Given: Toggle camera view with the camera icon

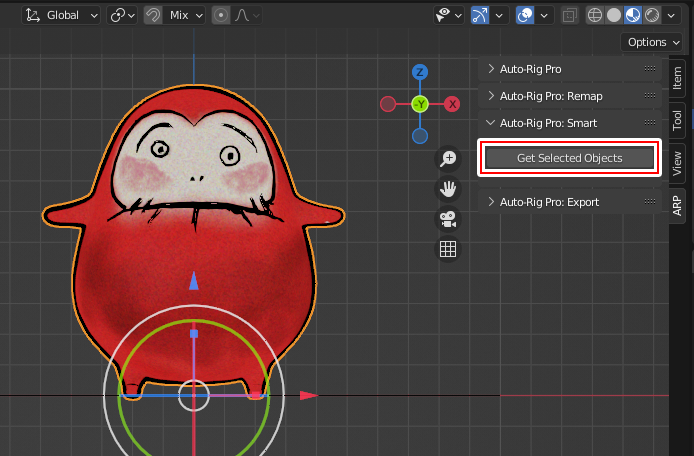Looking at the screenshot, I should 448,219.
